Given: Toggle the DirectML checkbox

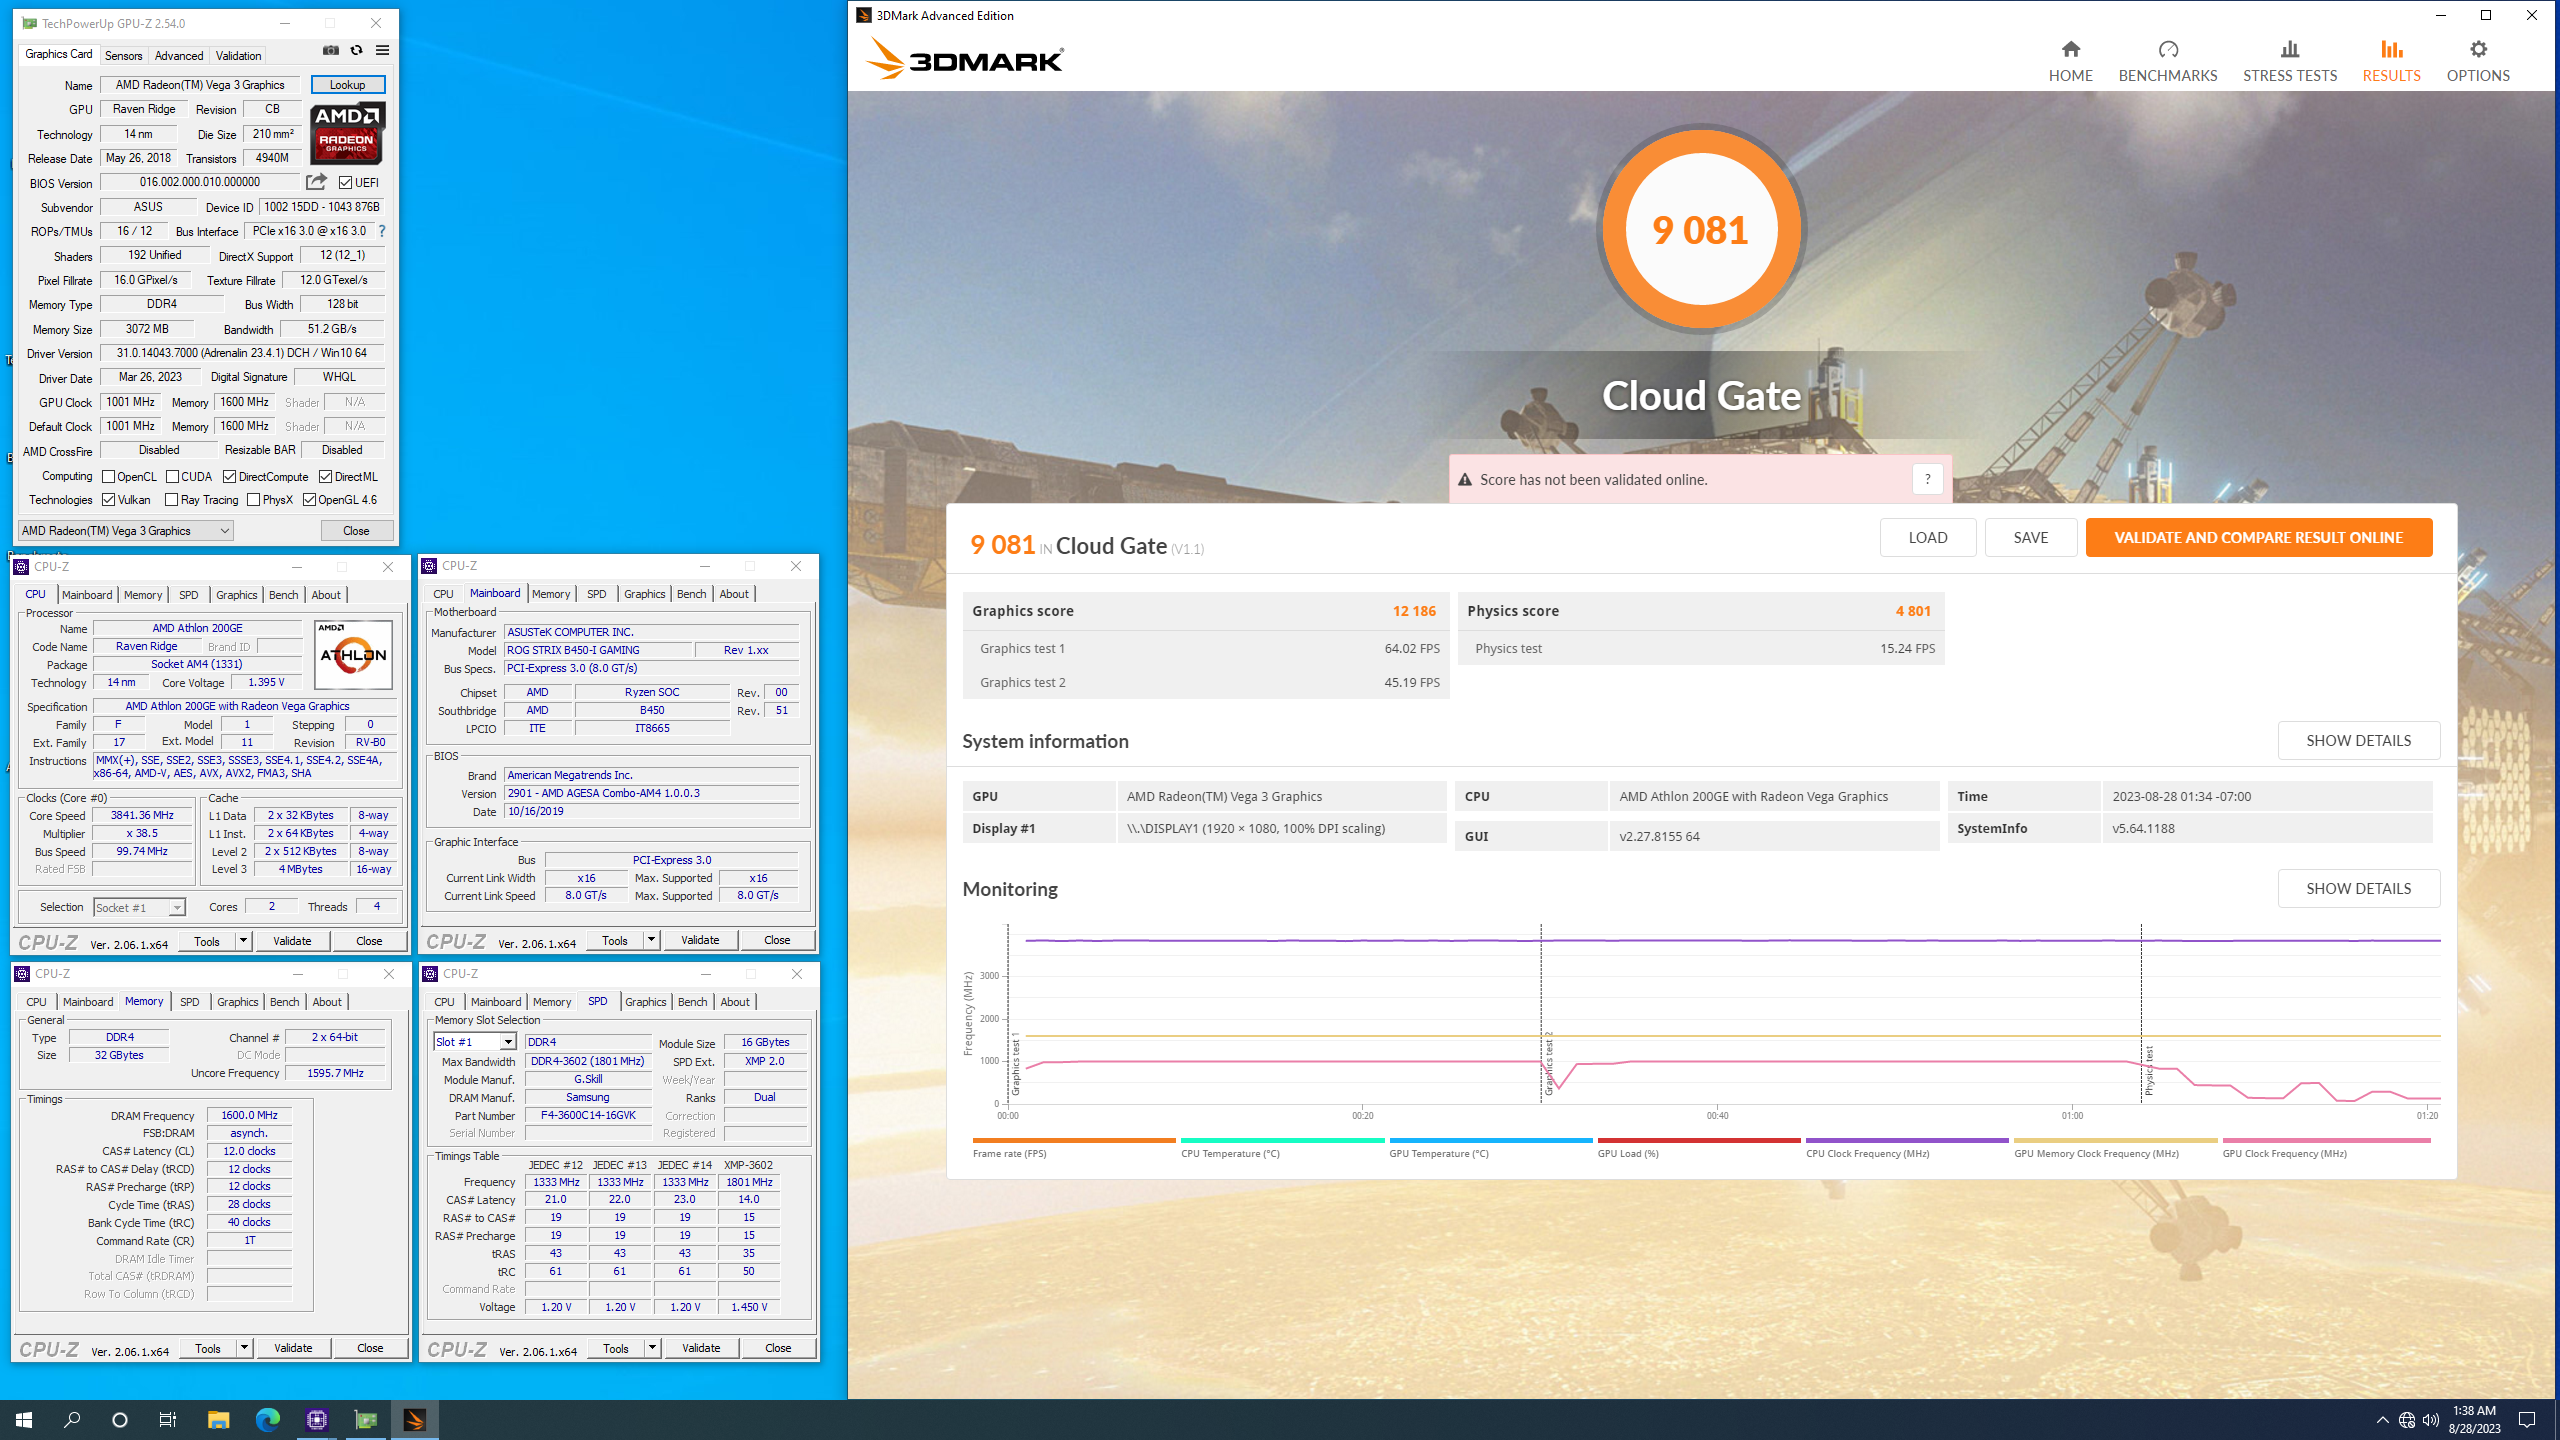Looking at the screenshot, I should point(325,477).
